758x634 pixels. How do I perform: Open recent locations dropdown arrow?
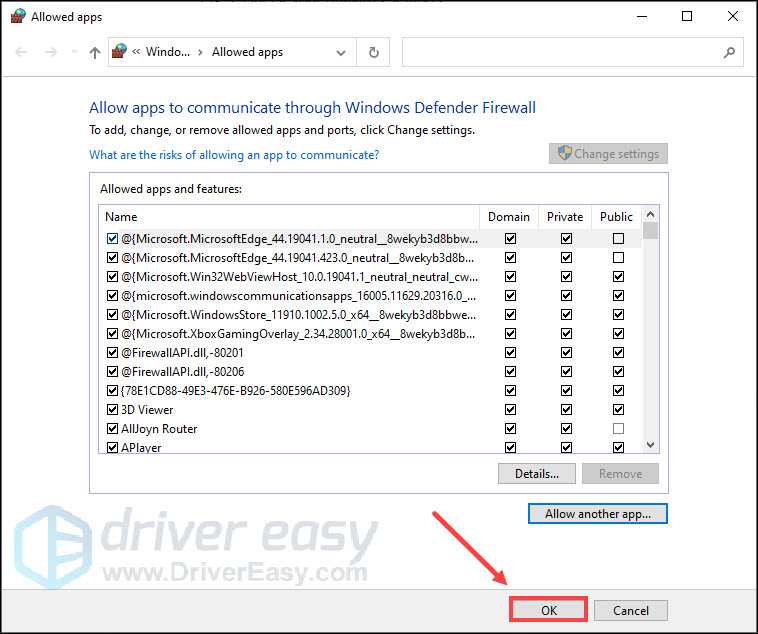pyautogui.click(x=74, y=52)
